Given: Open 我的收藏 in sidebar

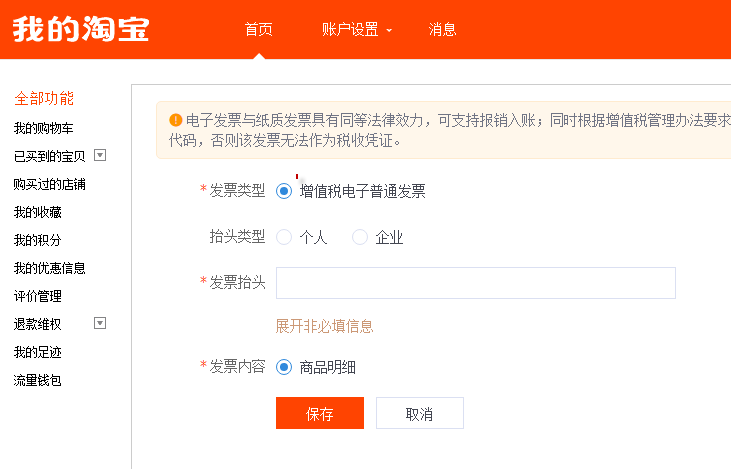Looking at the screenshot, I should (38, 212).
